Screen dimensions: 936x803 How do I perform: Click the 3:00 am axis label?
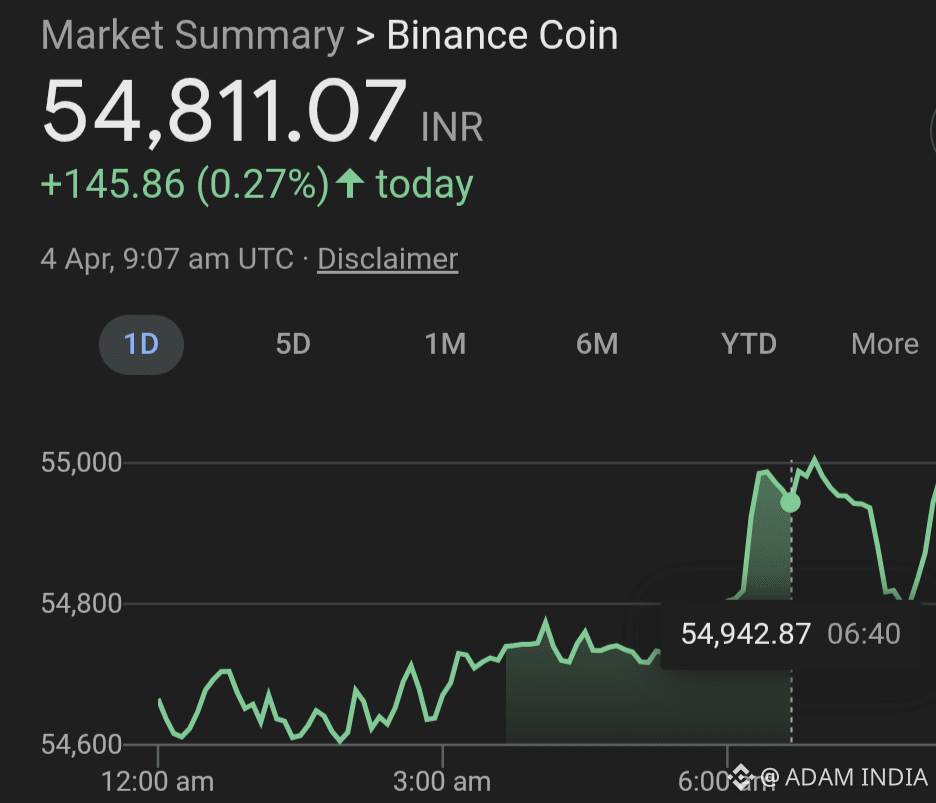(x=442, y=782)
